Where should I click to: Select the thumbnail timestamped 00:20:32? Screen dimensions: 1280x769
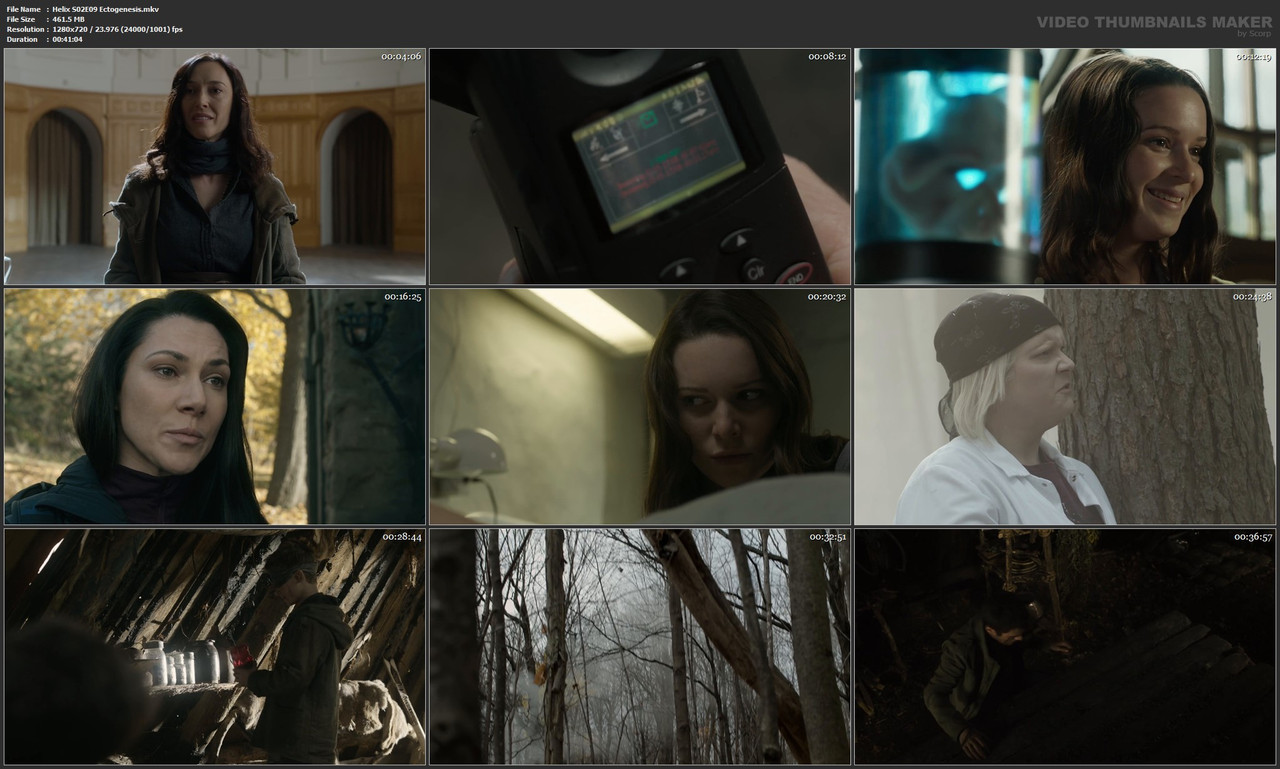tap(640, 407)
